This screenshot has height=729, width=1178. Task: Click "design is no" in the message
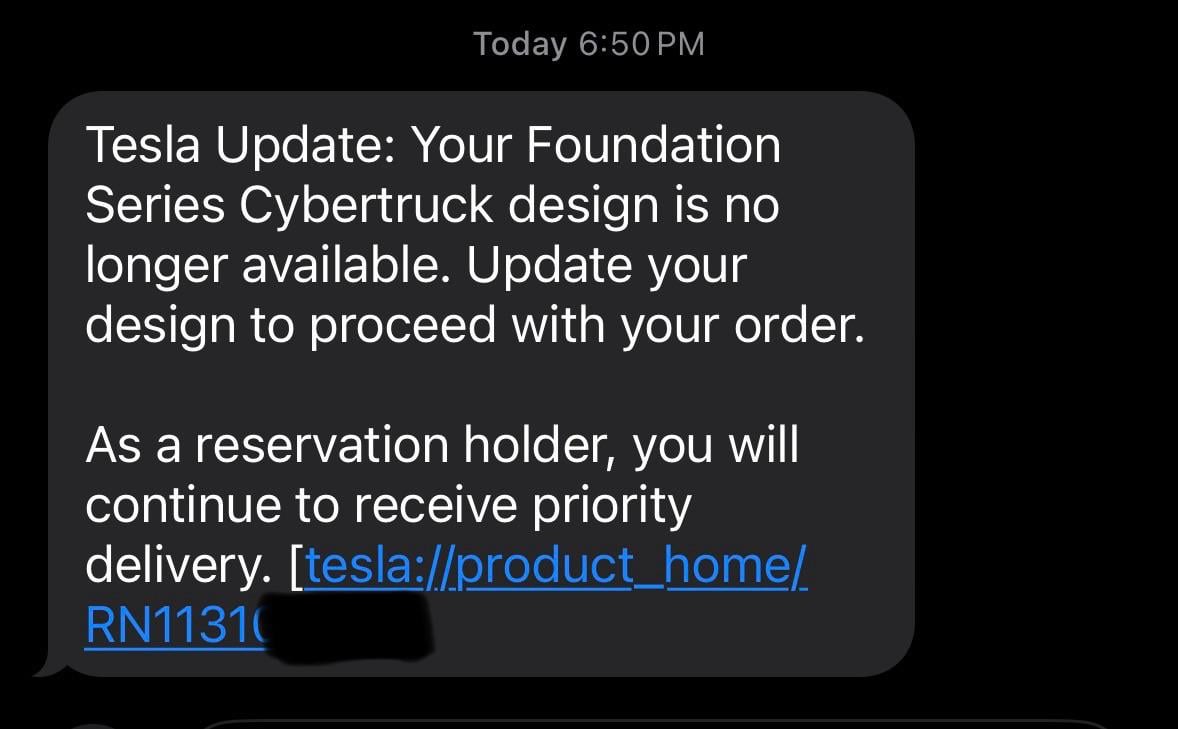[643, 206]
